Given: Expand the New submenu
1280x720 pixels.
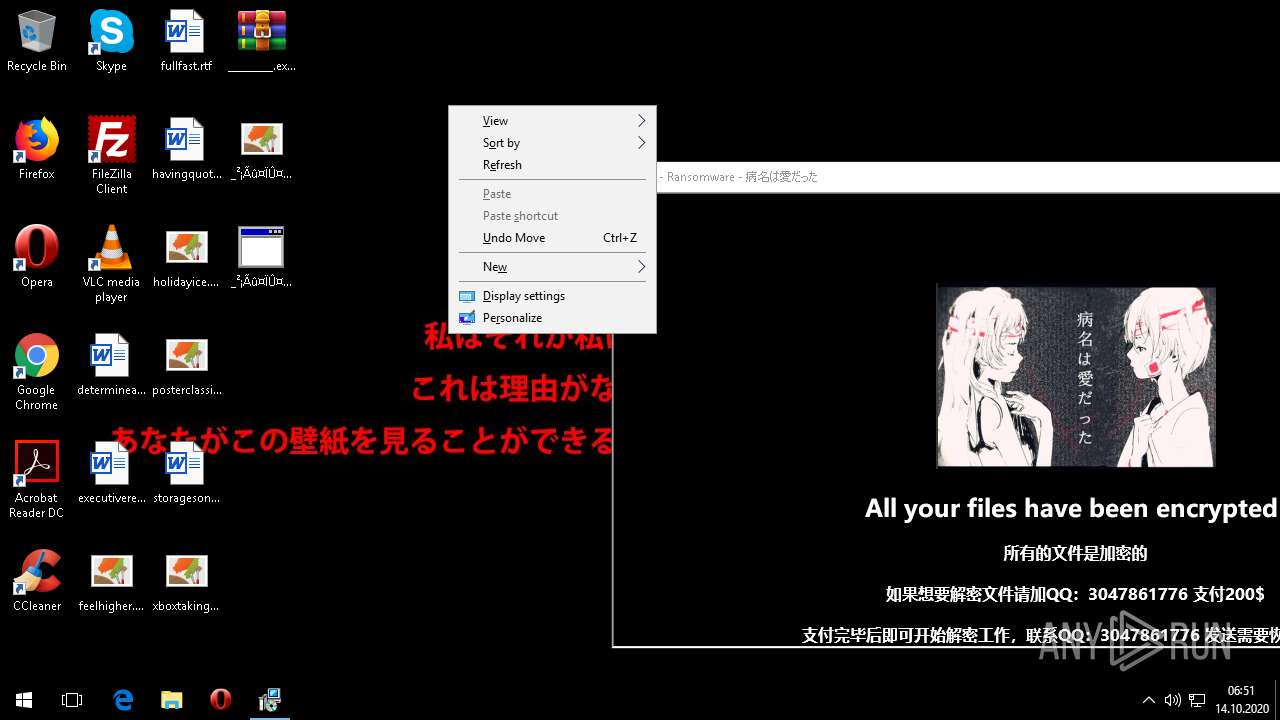Looking at the screenshot, I should click(552, 267).
